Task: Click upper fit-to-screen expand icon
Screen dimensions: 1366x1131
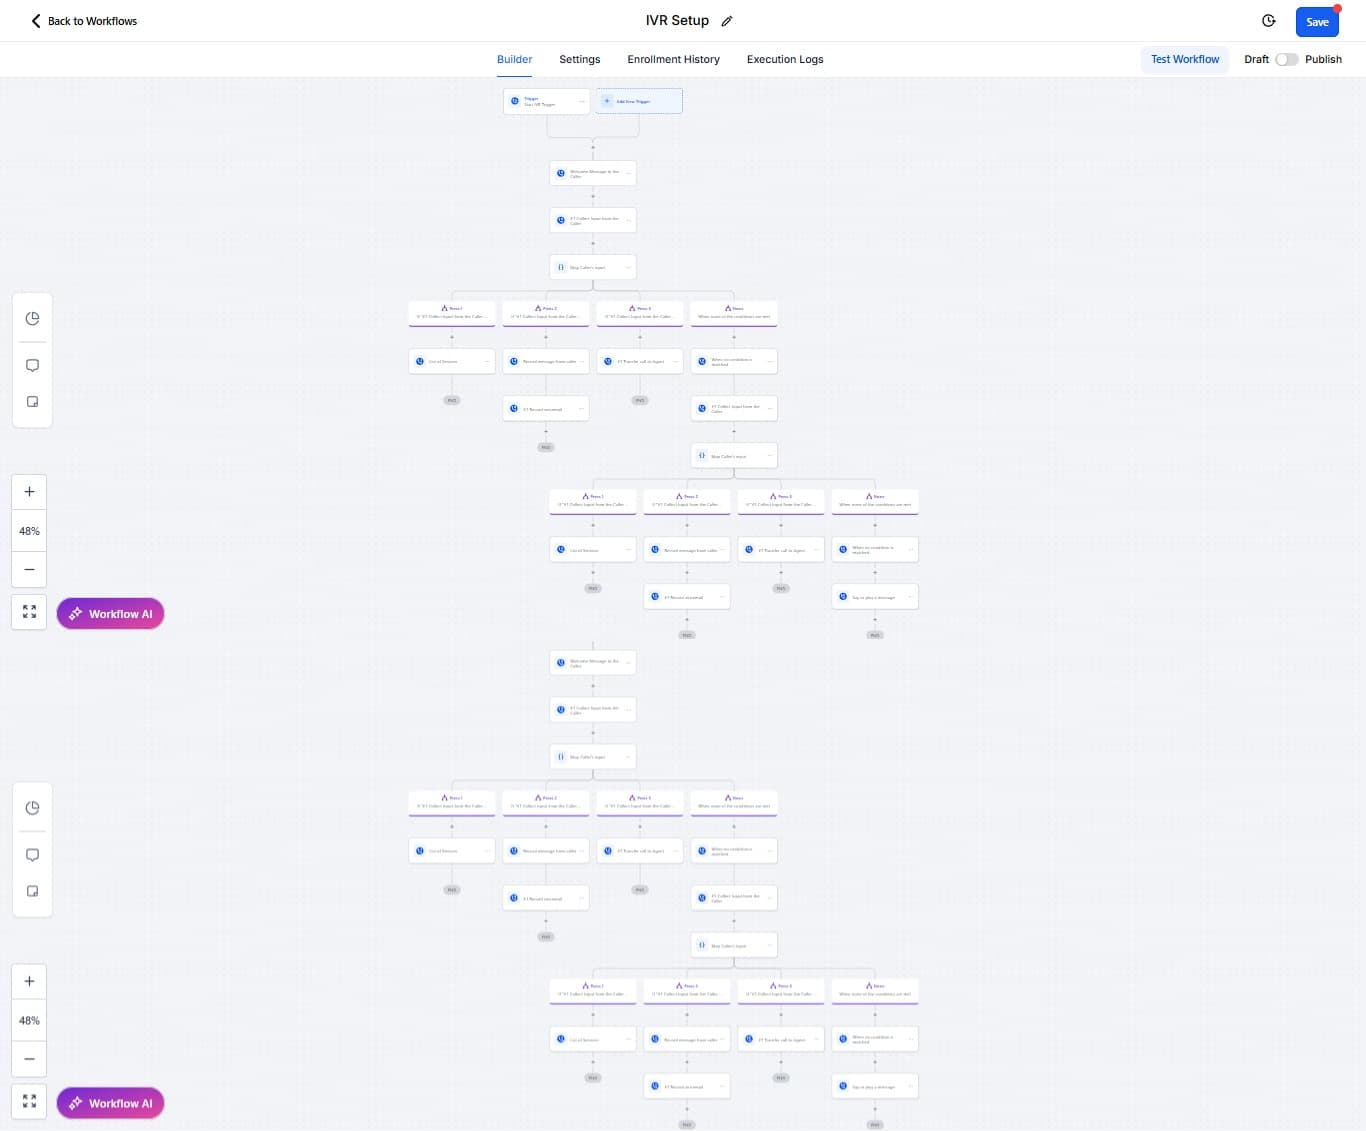Action: (x=29, y=612)
